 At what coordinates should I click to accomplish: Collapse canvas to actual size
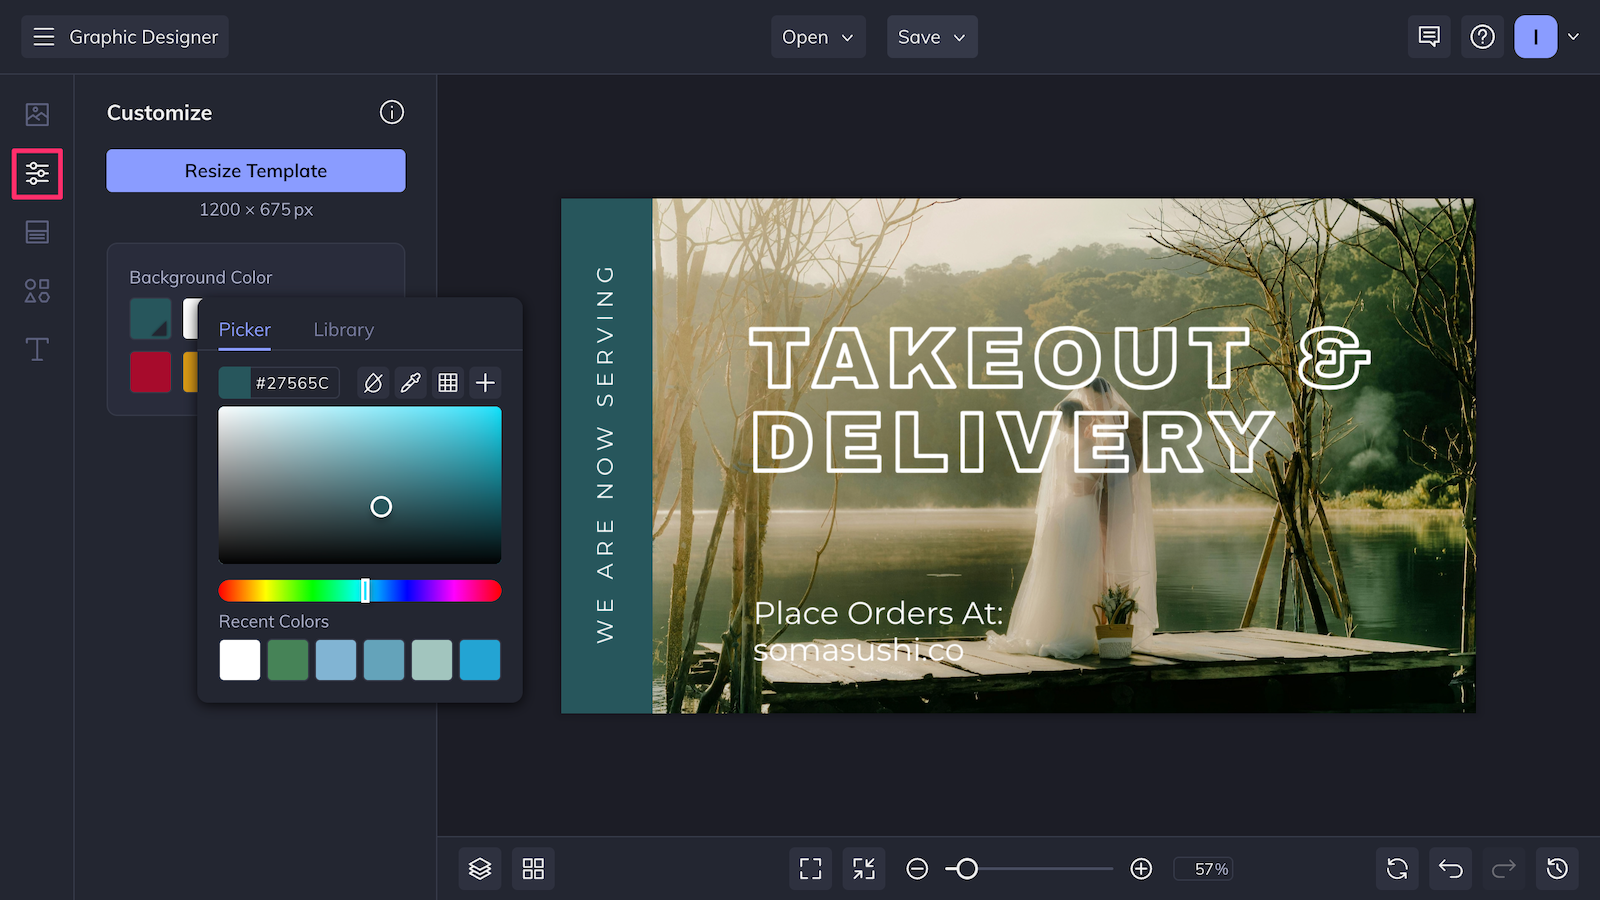pos(864,868)
